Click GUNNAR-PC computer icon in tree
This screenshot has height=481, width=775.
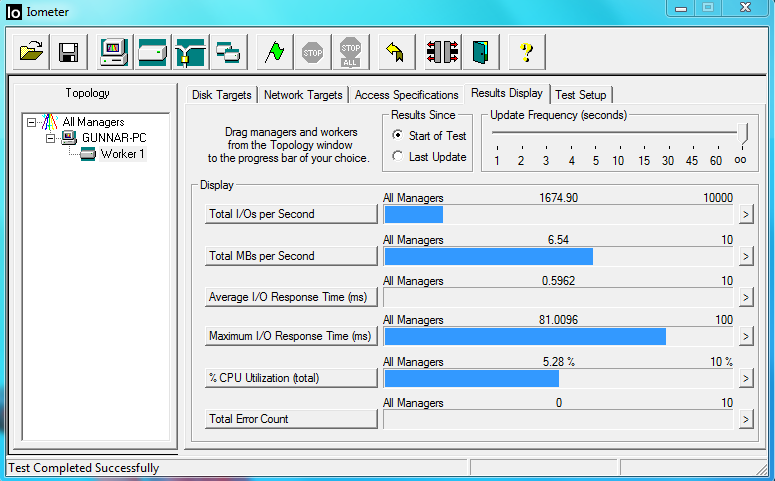click(x=69, y=137)
